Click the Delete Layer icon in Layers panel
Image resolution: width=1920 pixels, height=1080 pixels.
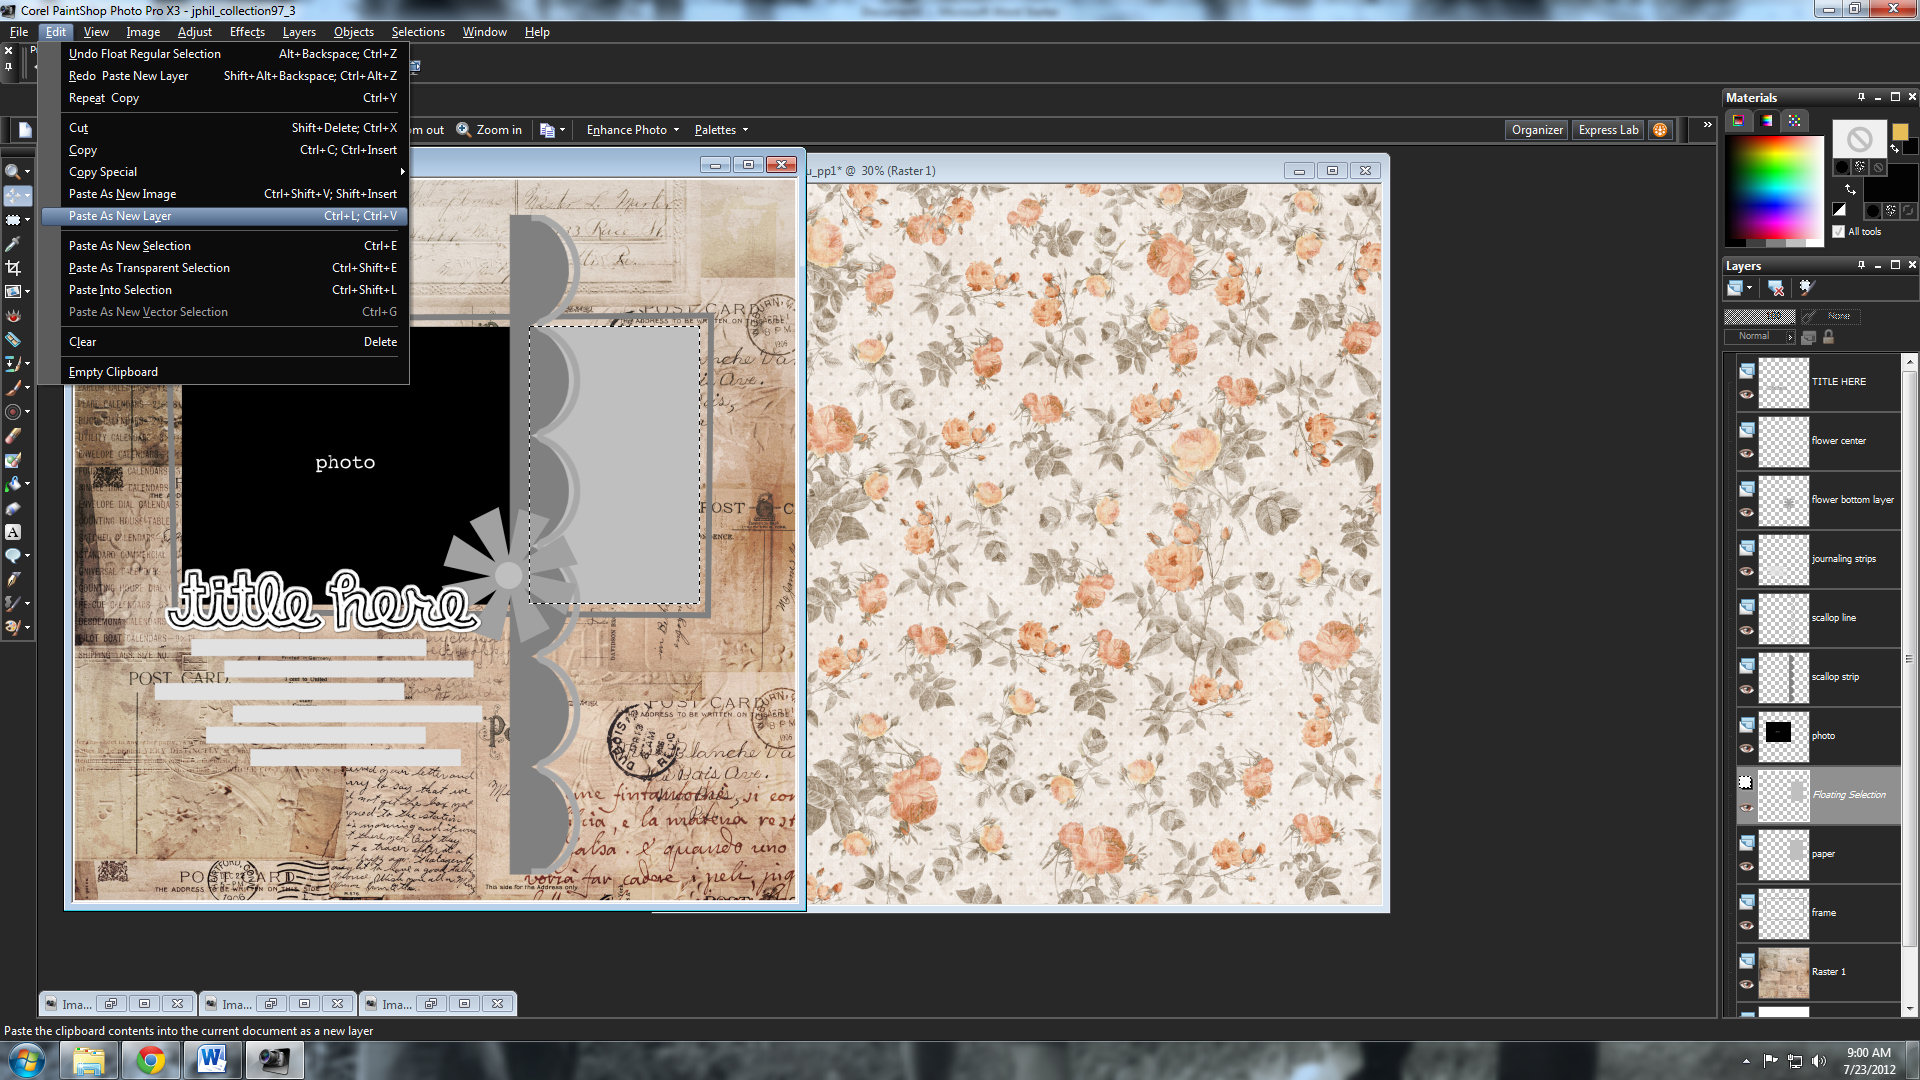(x=1777, y=288)
